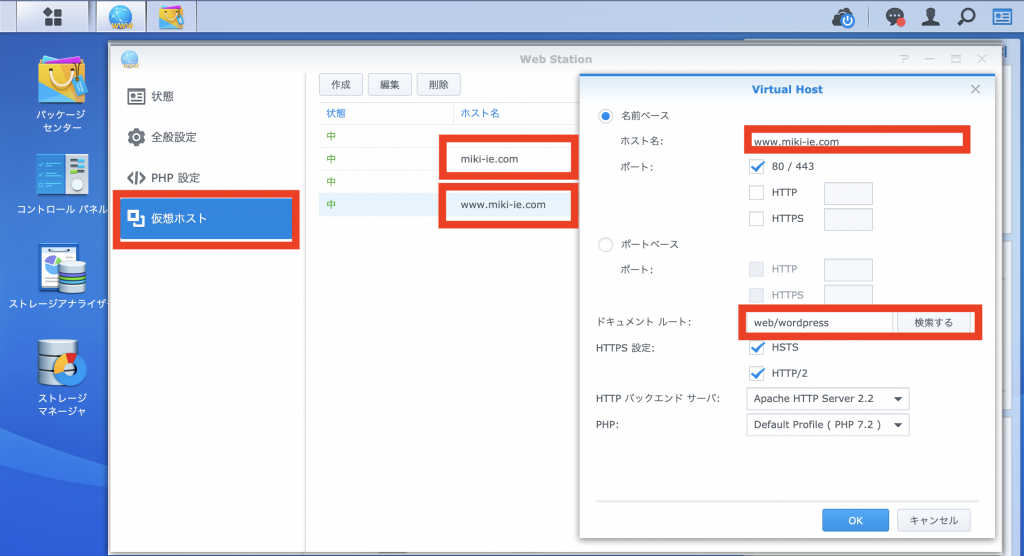
Task: Click the OK button
Action: click(855, 520)
